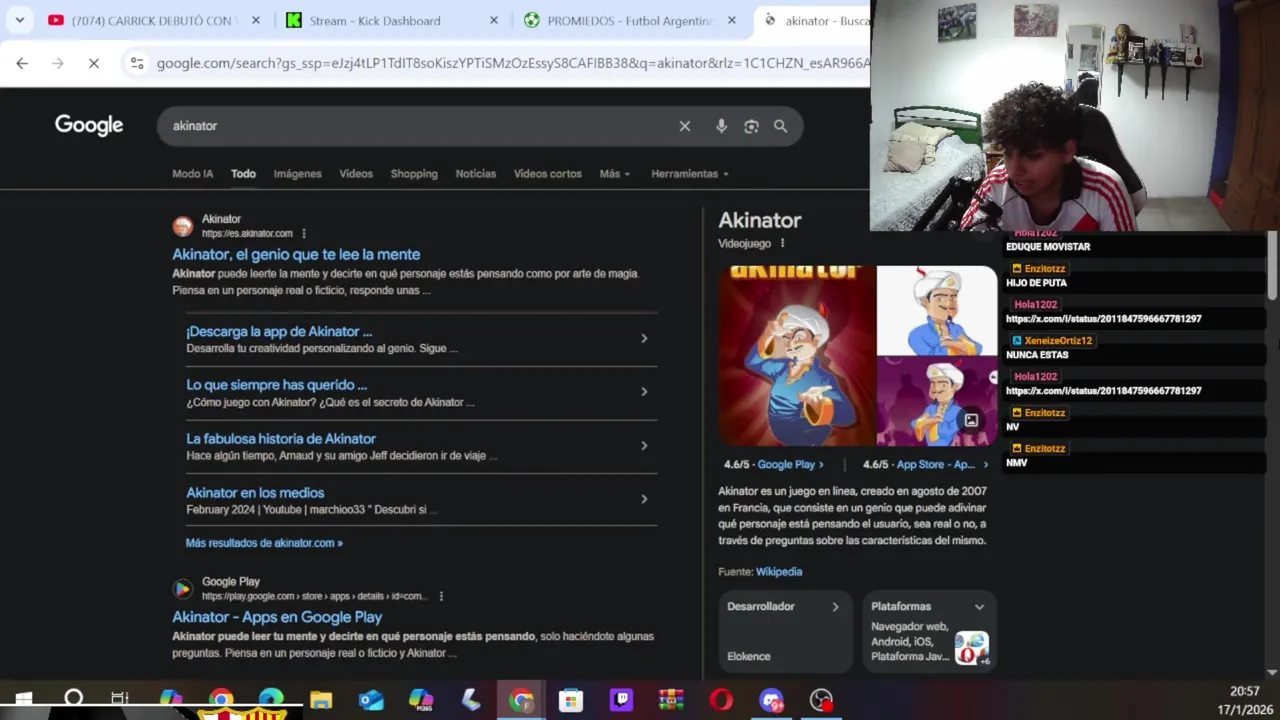Open ¡Descarga la app de Akinator sitelink
1280x720 pixels.
(279, 331)
